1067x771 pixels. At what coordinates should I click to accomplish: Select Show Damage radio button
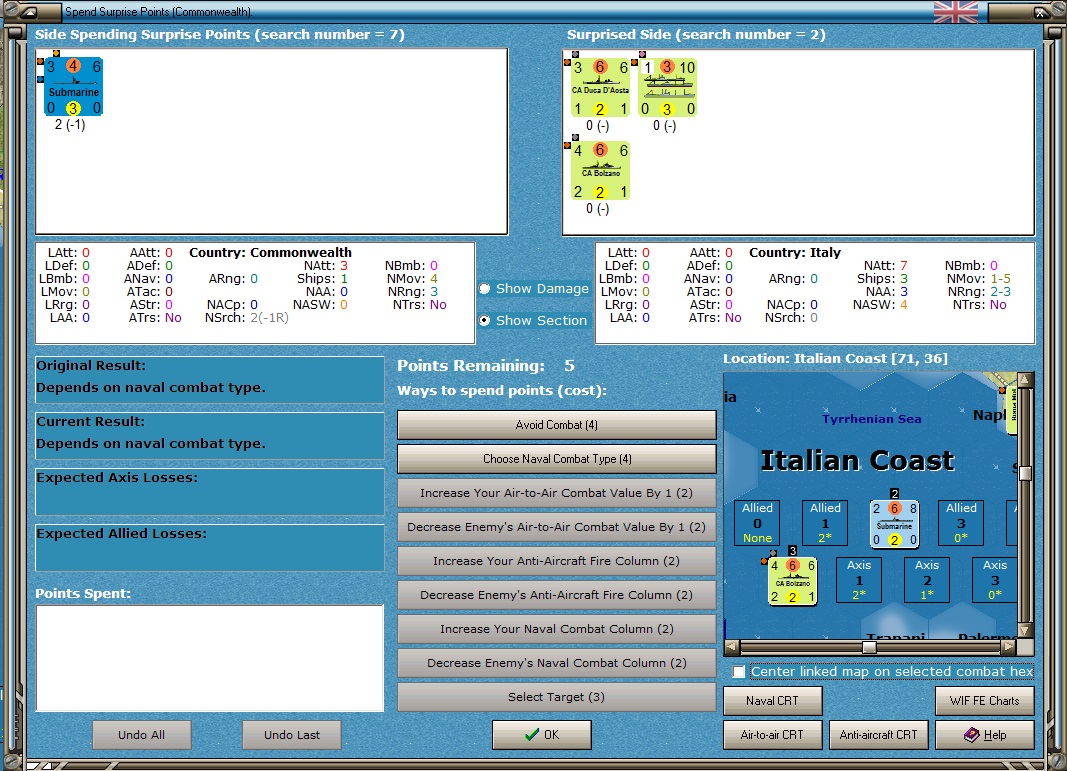pos(485,289)
